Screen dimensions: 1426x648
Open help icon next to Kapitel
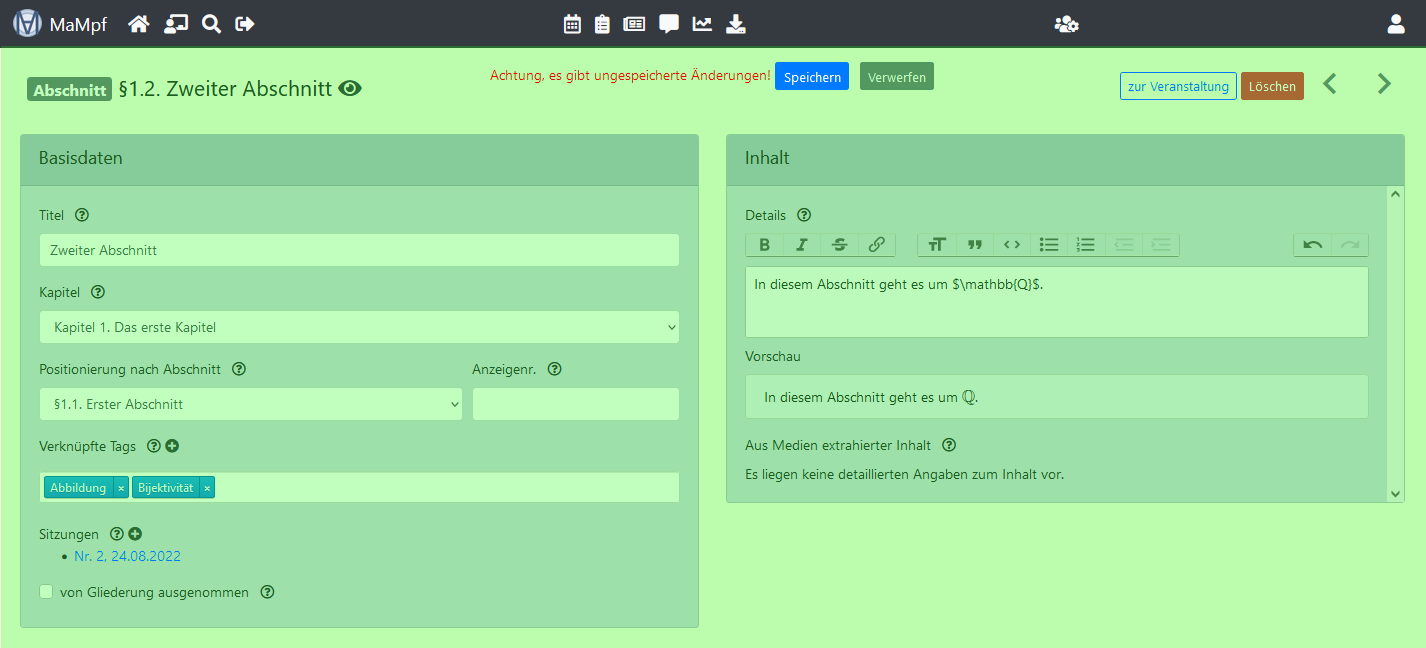[98, 292]
